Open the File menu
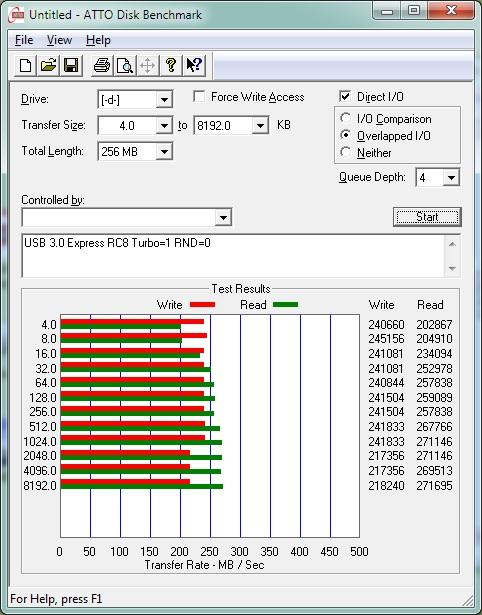Viewport: 482px width, 615px height. [24, 40]
